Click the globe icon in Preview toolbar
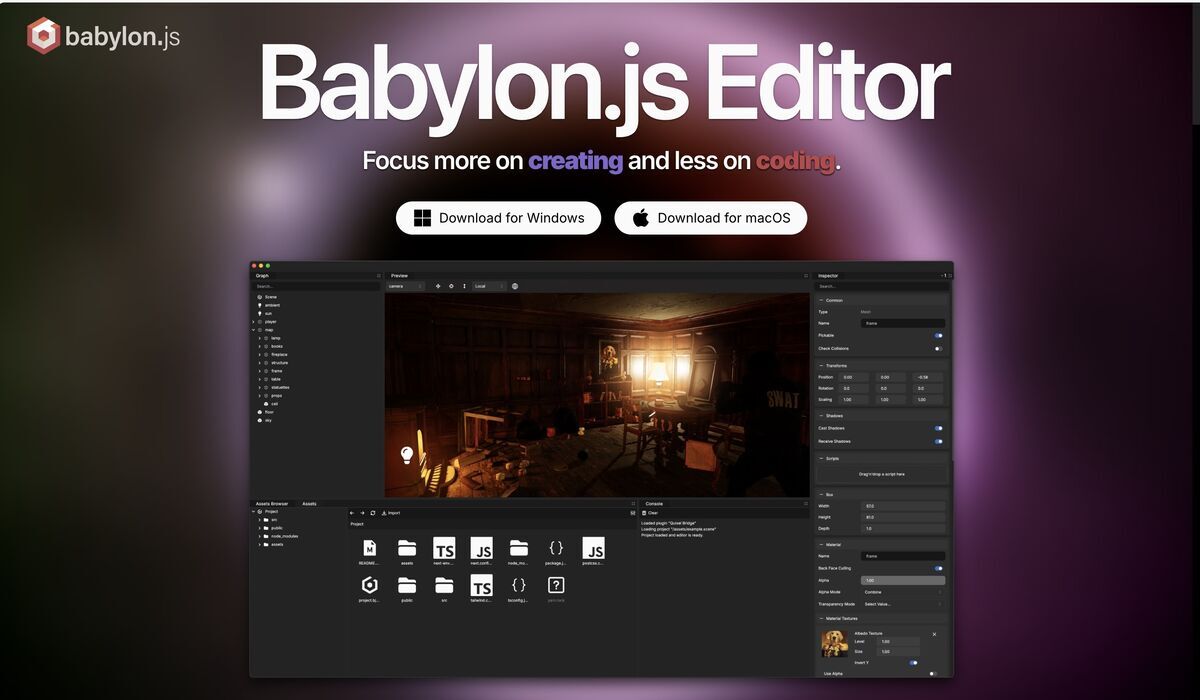This screenshot has width=1200, height=700. 515,286
